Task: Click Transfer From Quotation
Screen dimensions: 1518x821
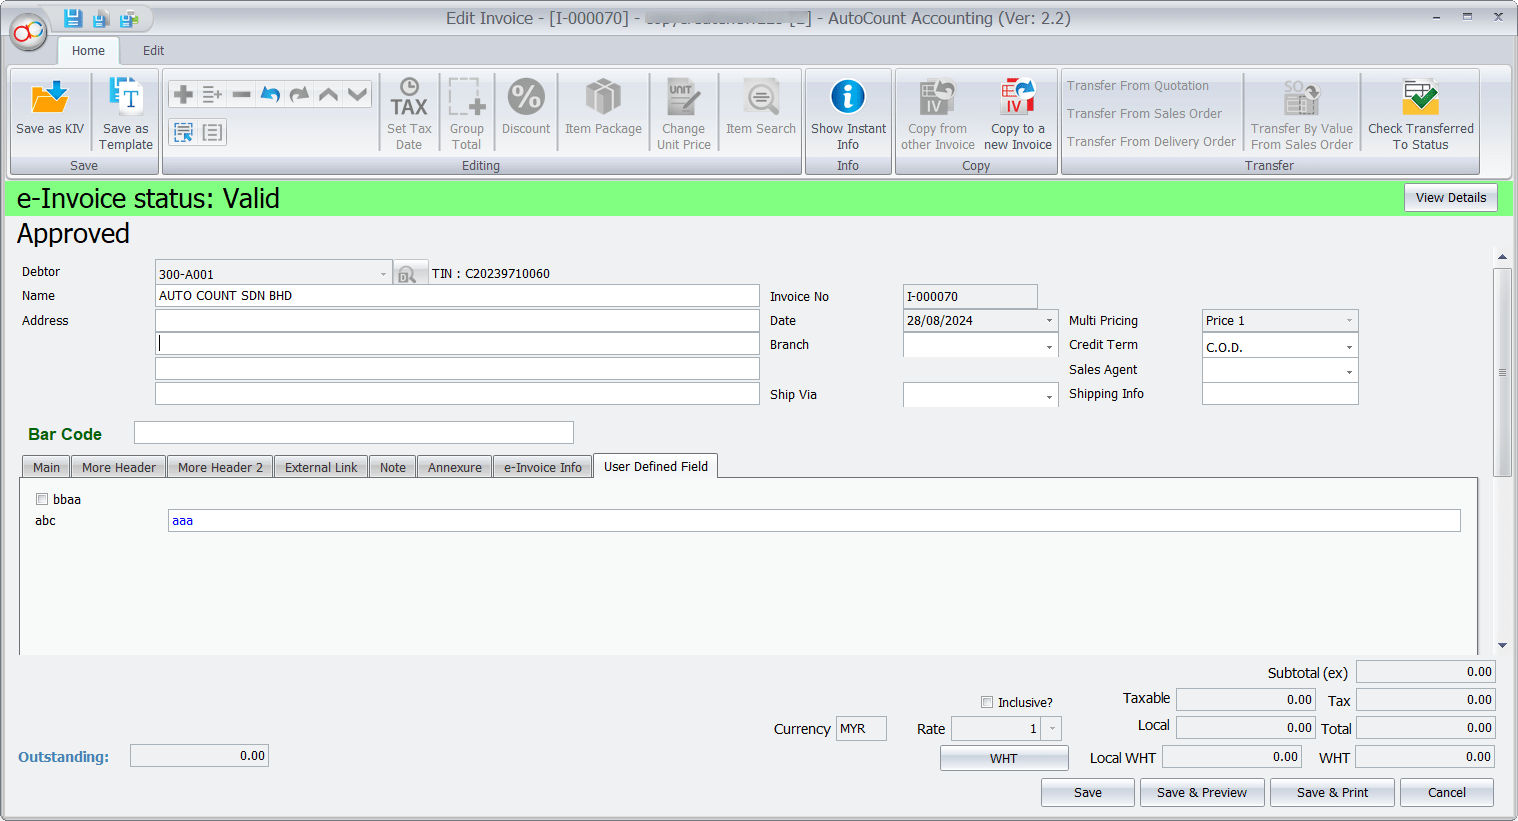Action: pyautogui.click(x=1138, y=86)
